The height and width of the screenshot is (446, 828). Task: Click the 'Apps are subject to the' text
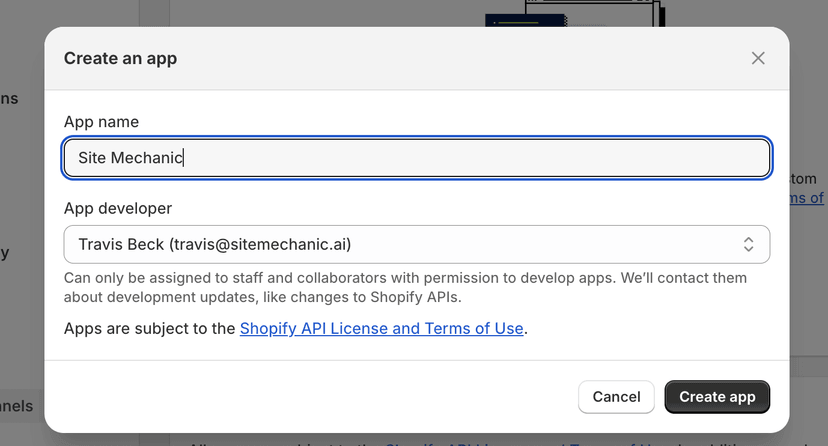coord(149,328)
